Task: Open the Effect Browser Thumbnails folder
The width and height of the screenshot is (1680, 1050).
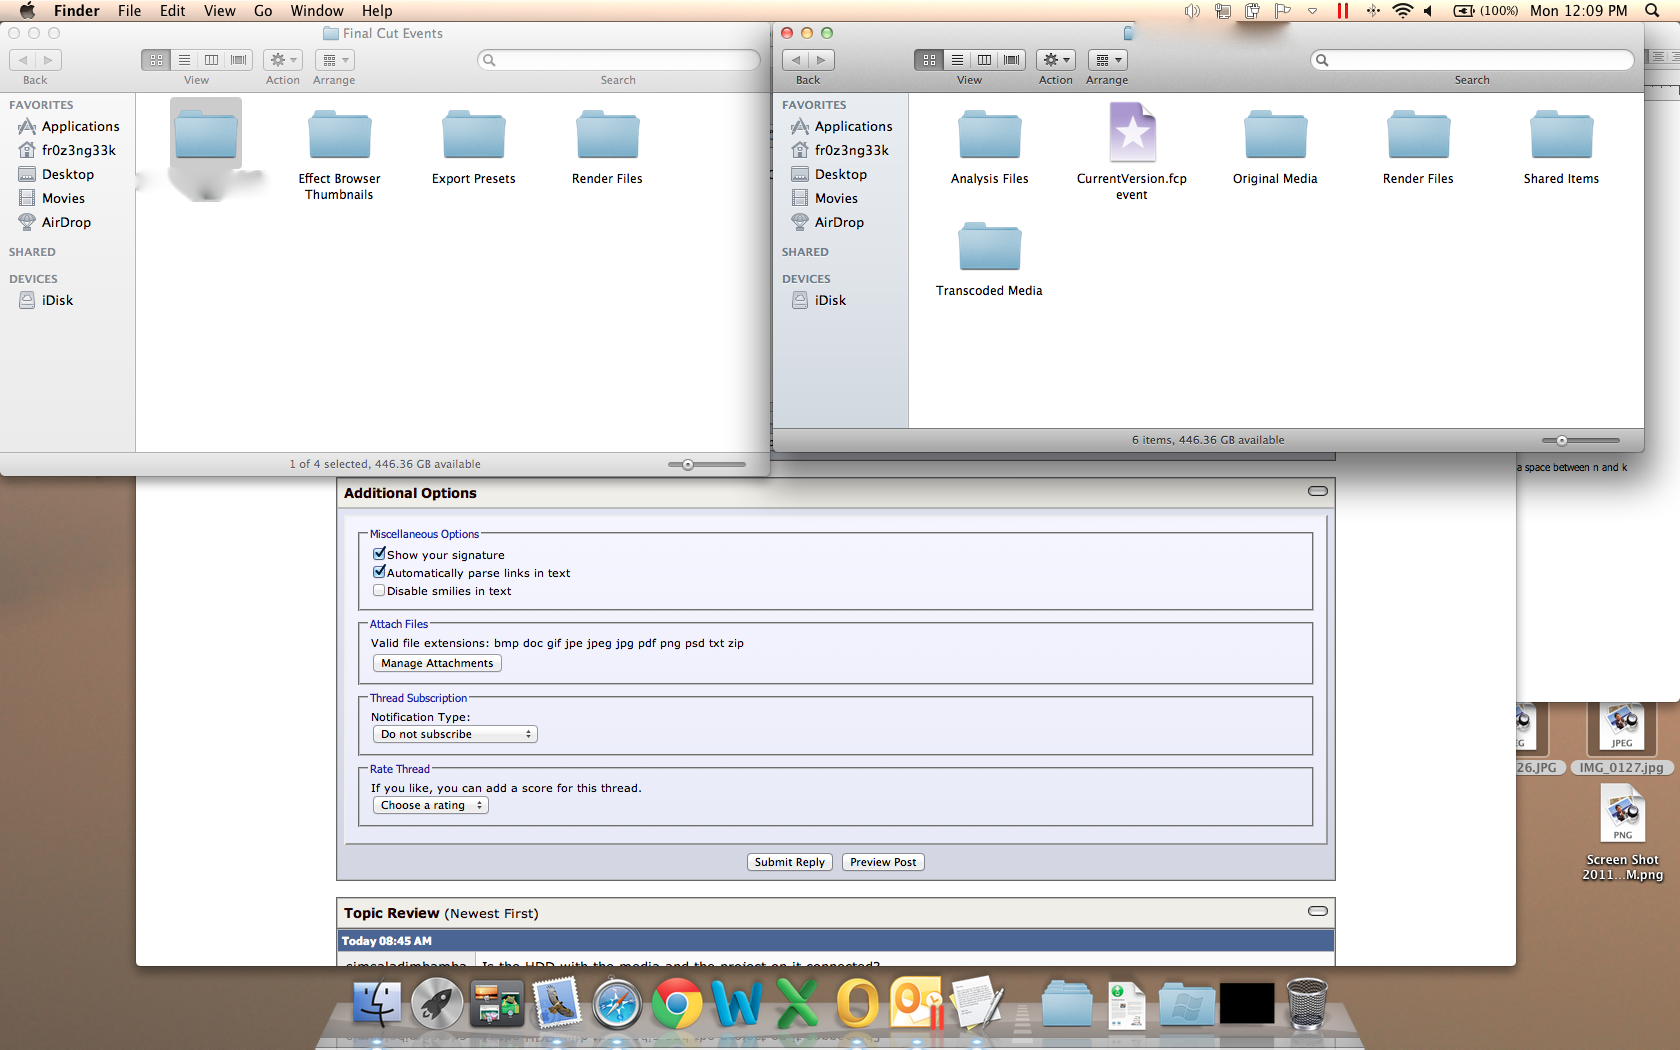Action: (x=339, y=137)
